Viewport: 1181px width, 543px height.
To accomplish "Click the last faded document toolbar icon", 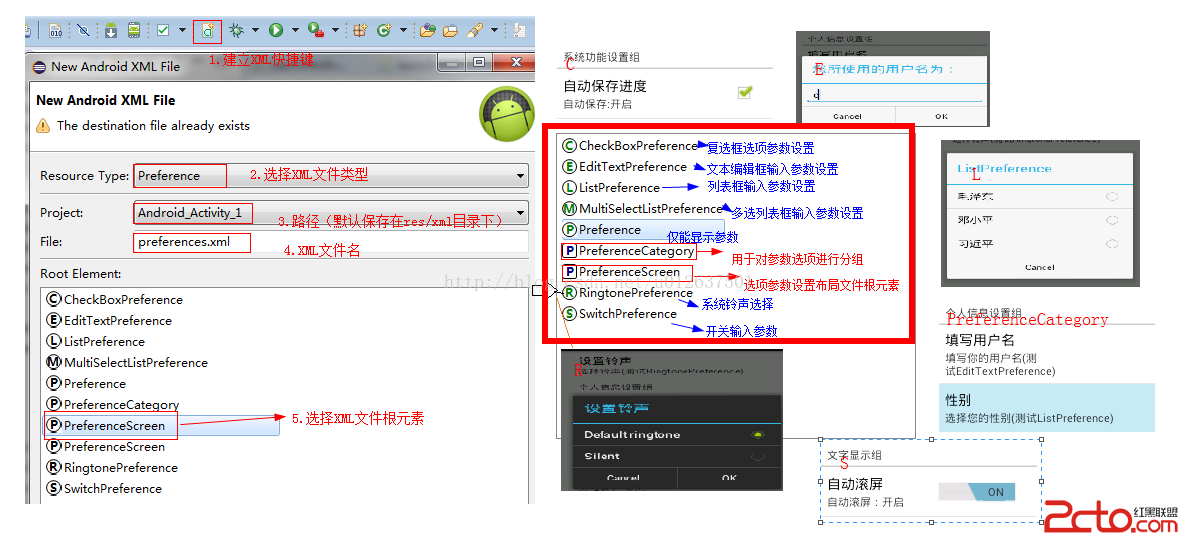I will click(519, 31).
